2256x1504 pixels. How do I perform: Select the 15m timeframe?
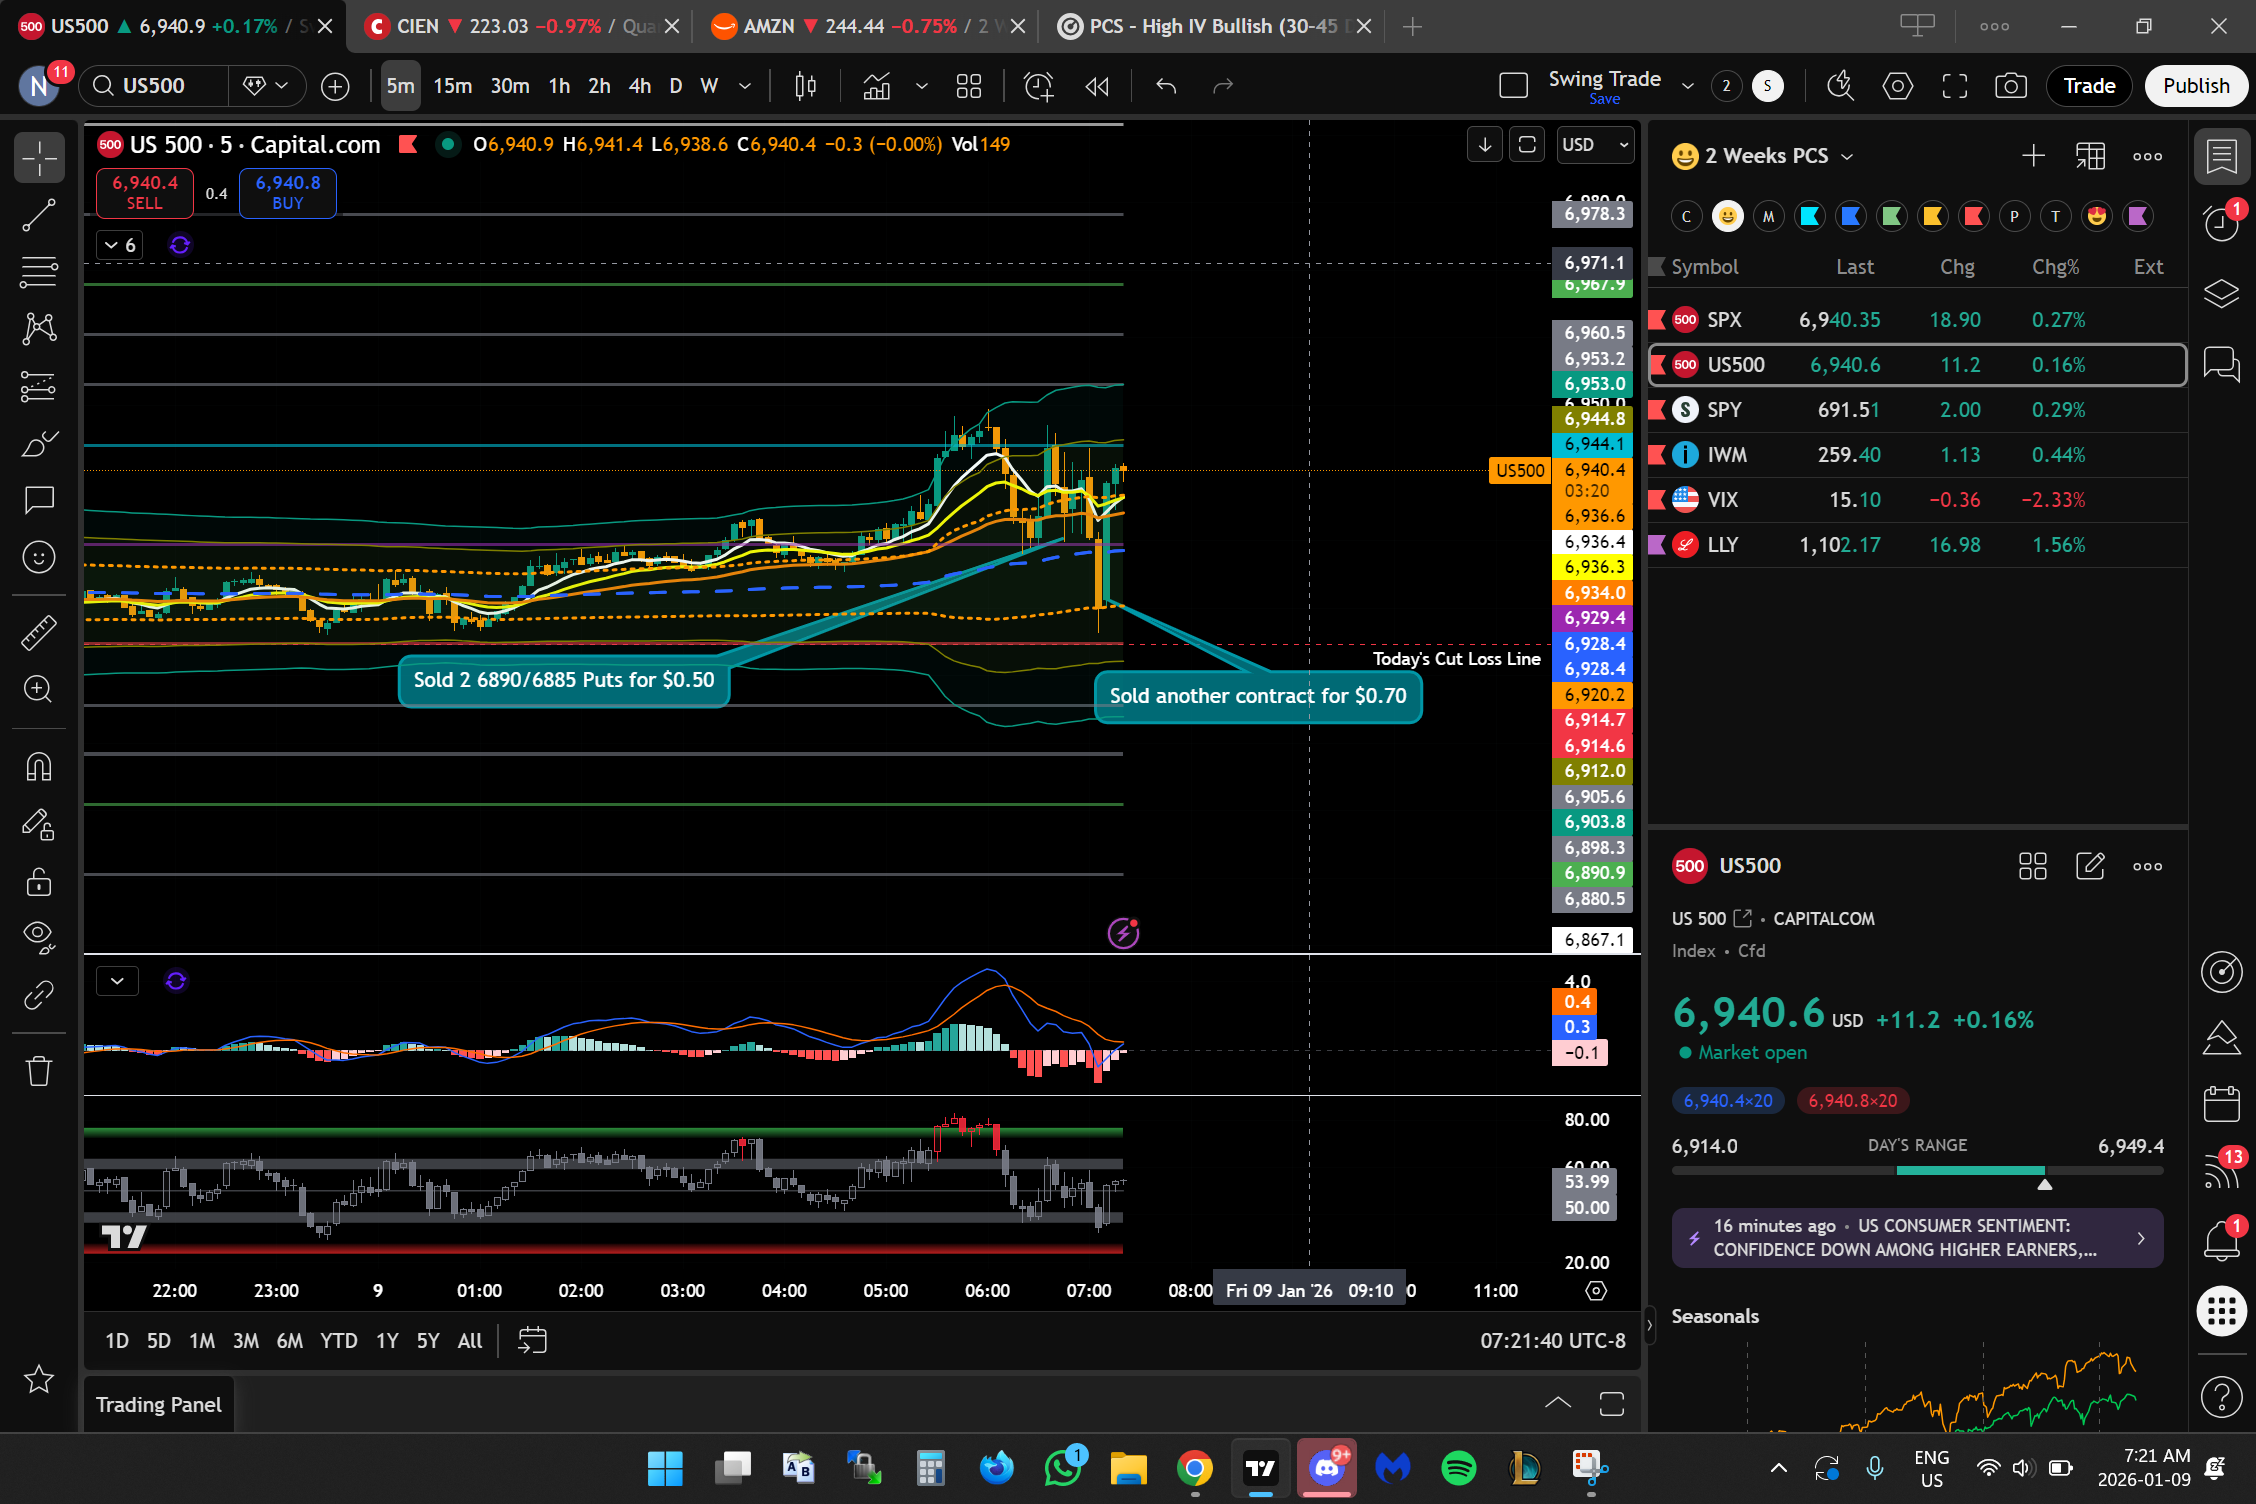(452, 86)
